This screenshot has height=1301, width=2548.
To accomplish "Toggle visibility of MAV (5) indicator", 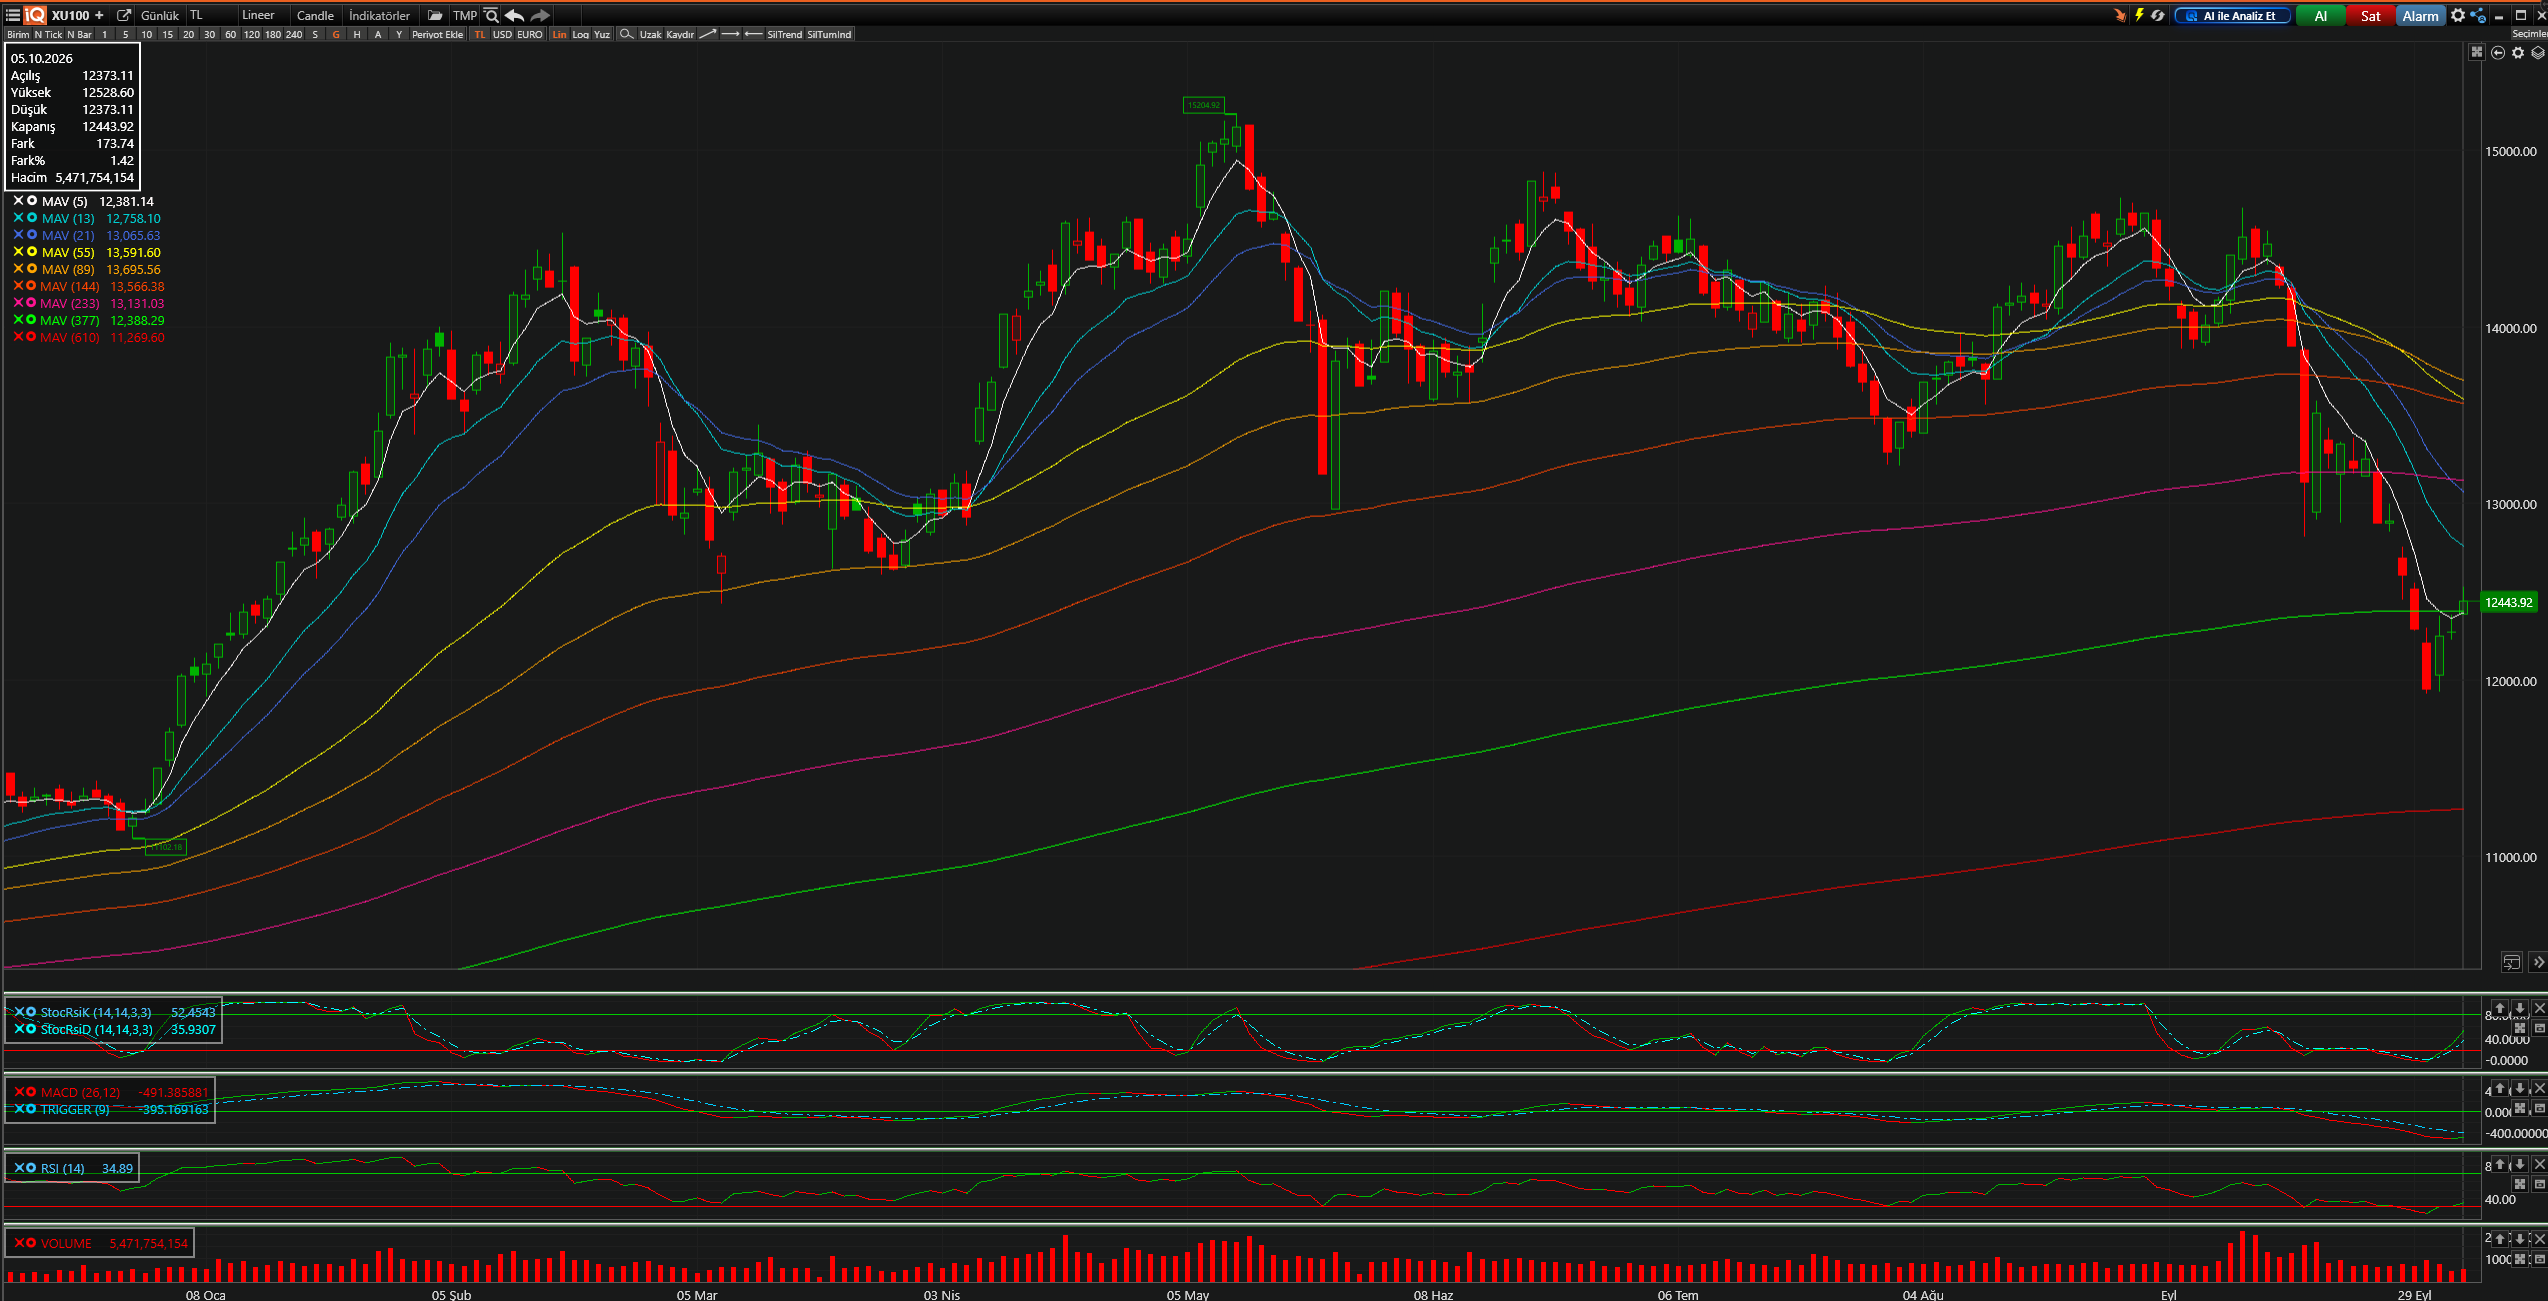I will click(x=32, y=201).
